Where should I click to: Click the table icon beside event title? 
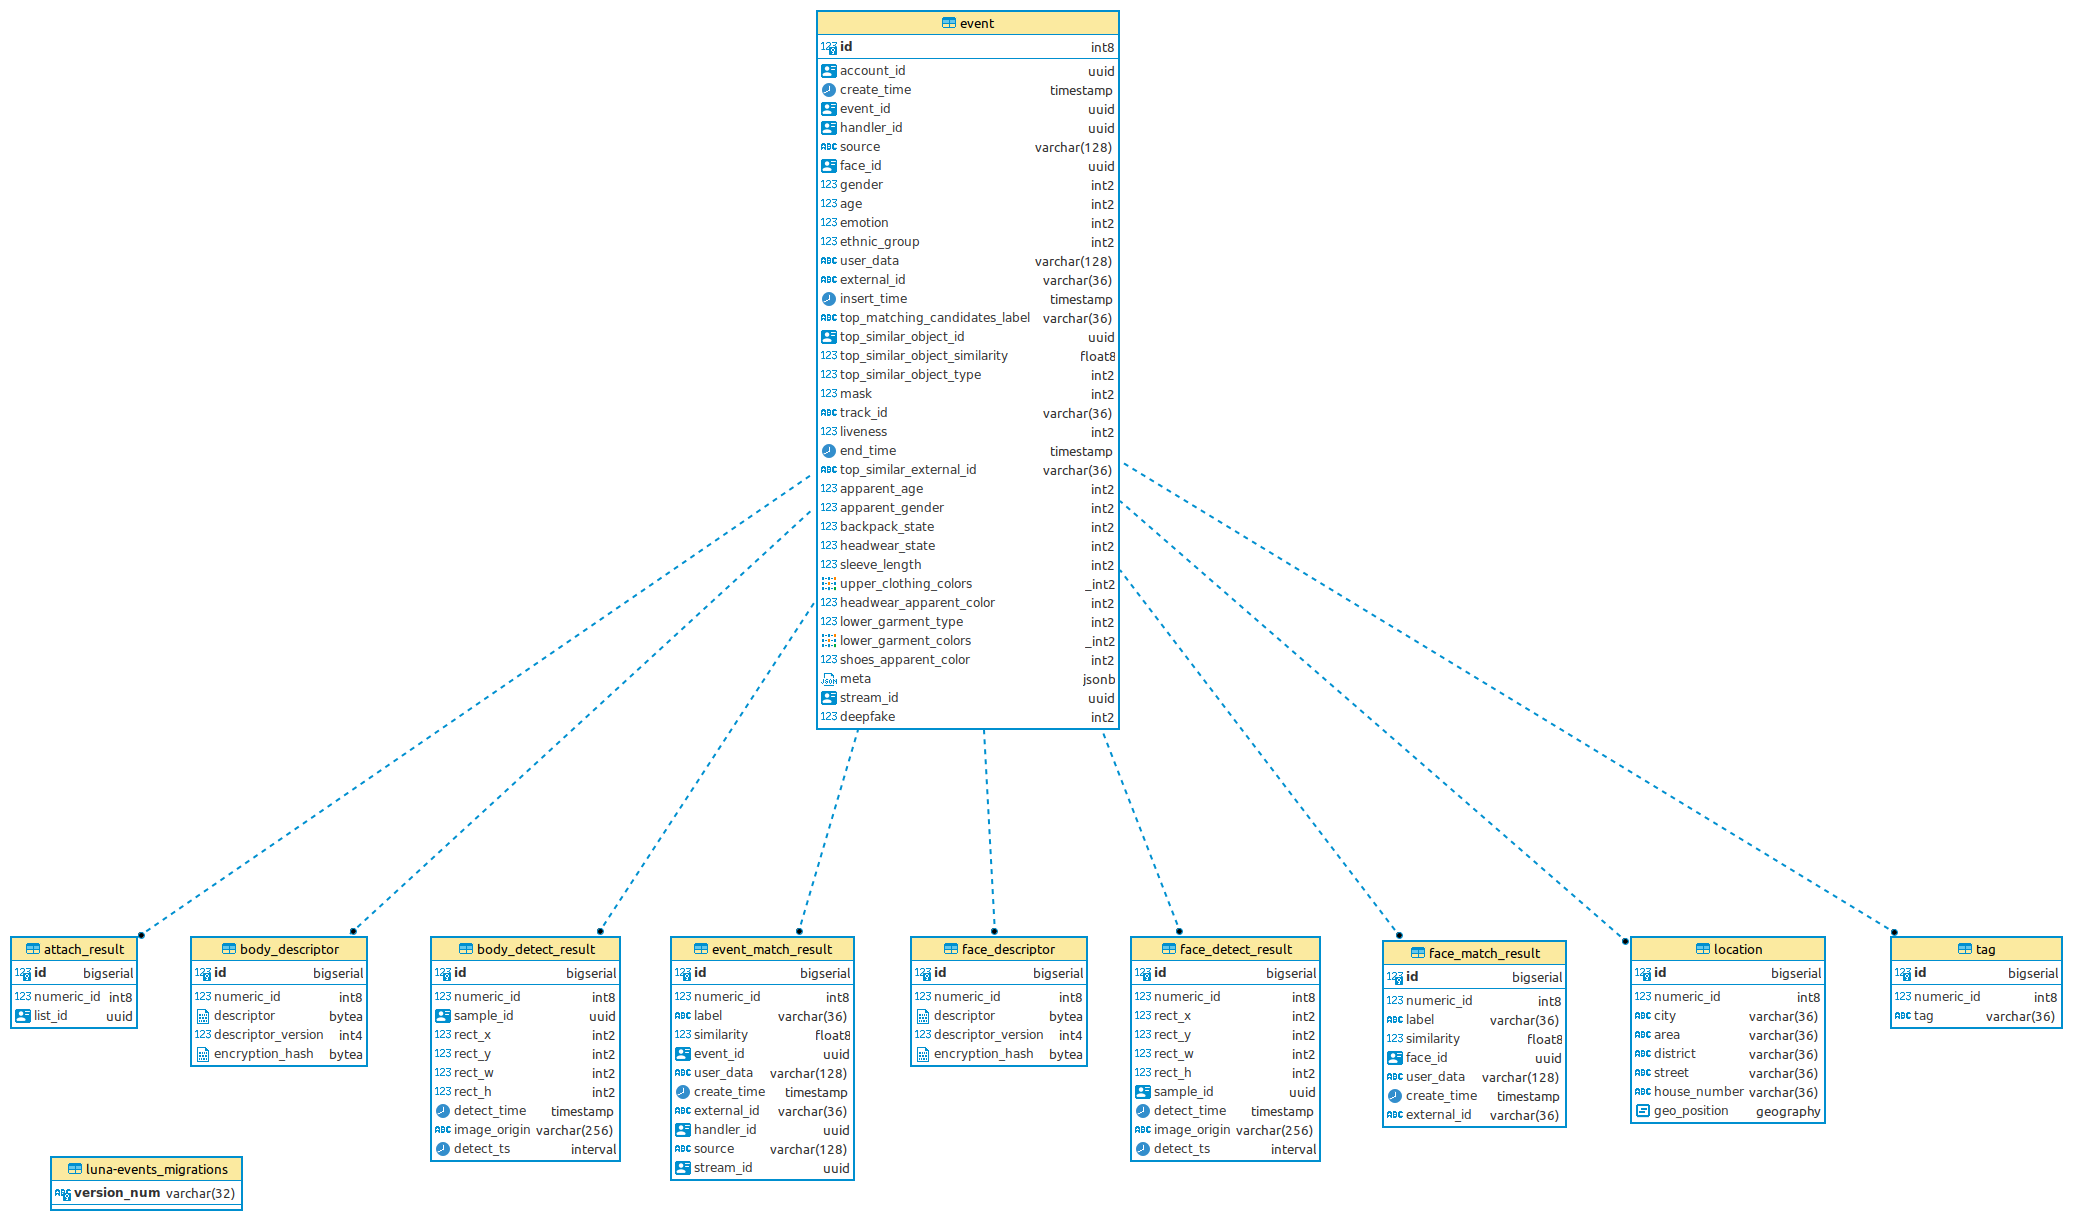click(949, 23)
